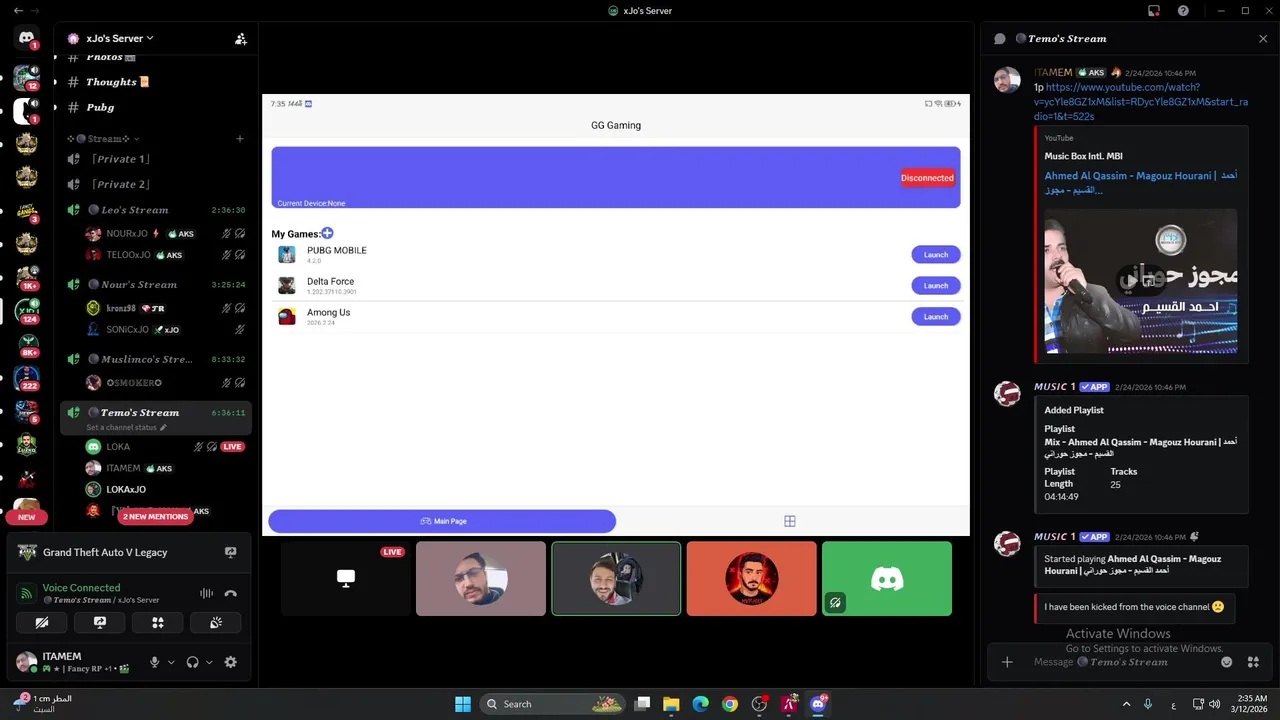The width and height of the screenshot is (1280, 720).
Task: Open Soundboard button in voice panel
Action: [x=216, y=622]
